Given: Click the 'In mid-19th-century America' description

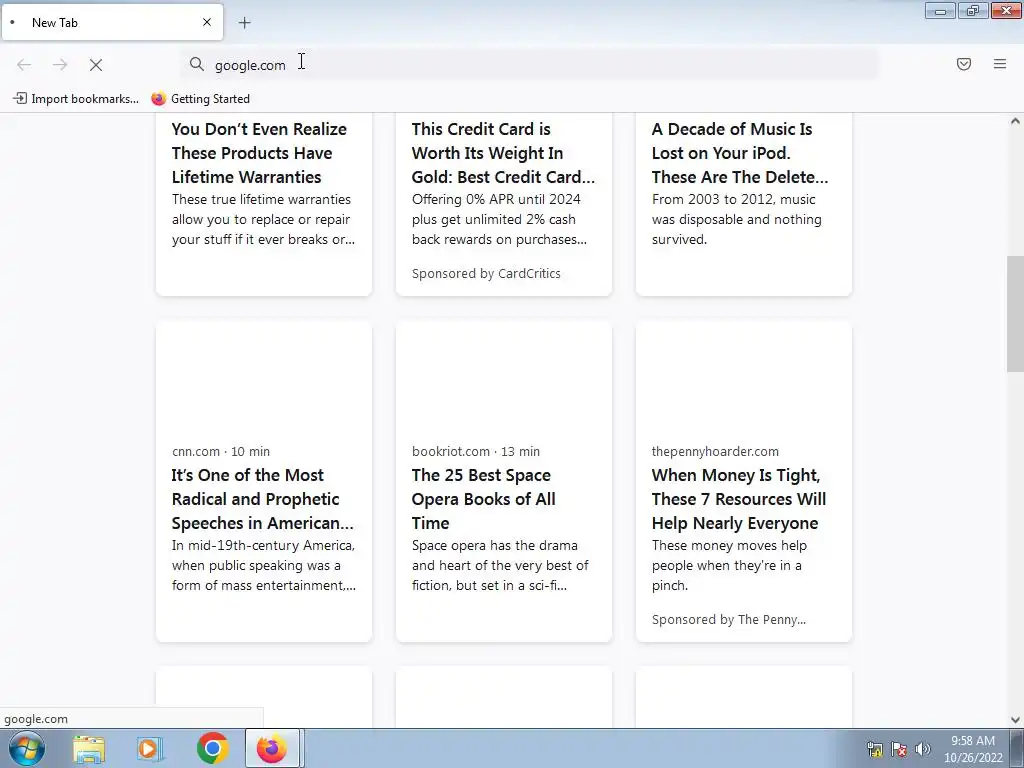Looking at the screenshot, I should (x=264, y=566).
